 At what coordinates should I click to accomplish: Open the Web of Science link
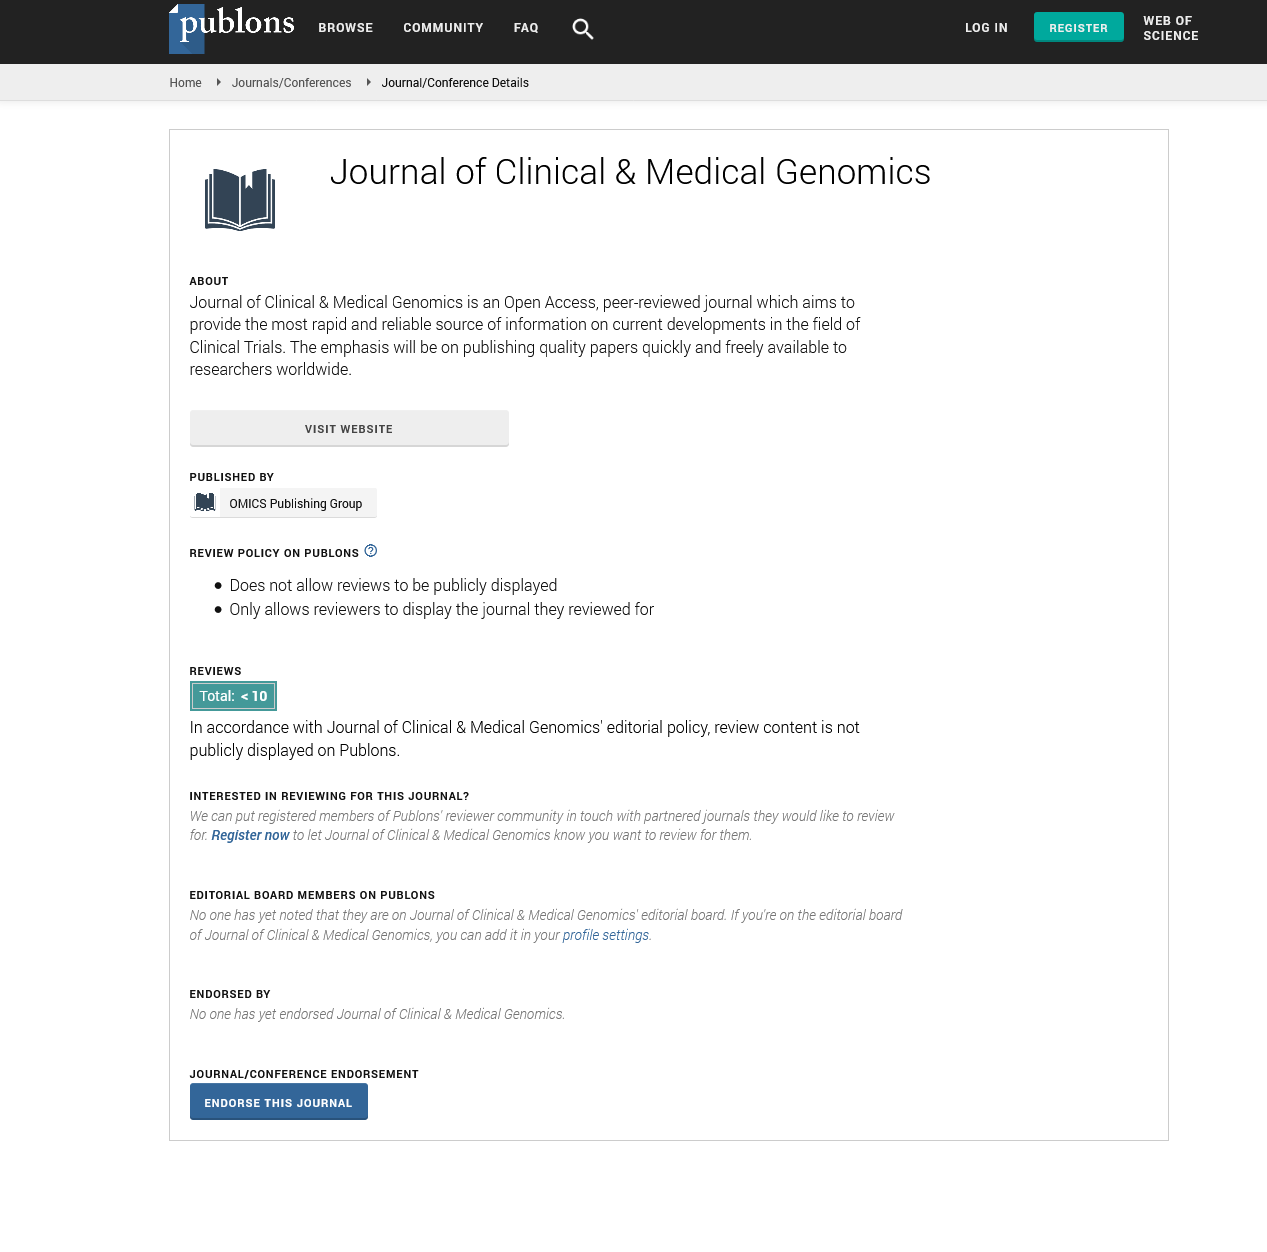click(1171, 28)
